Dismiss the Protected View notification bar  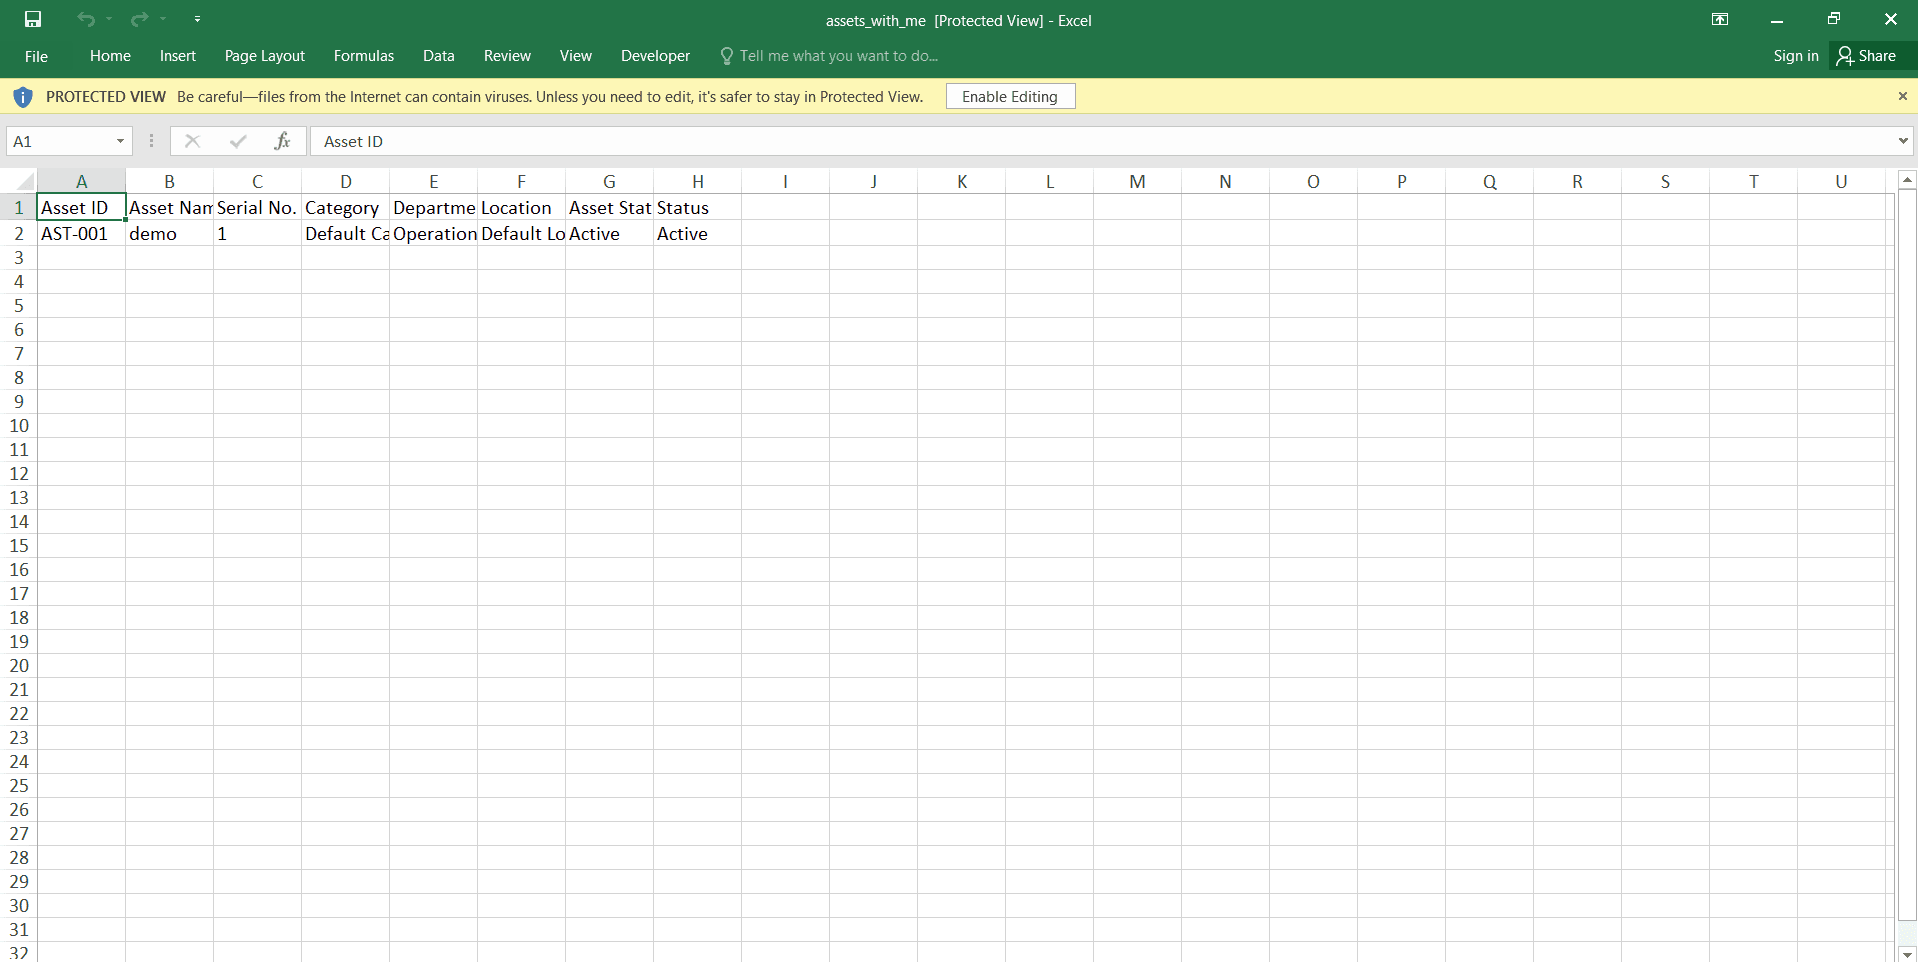pos(1902,96)
